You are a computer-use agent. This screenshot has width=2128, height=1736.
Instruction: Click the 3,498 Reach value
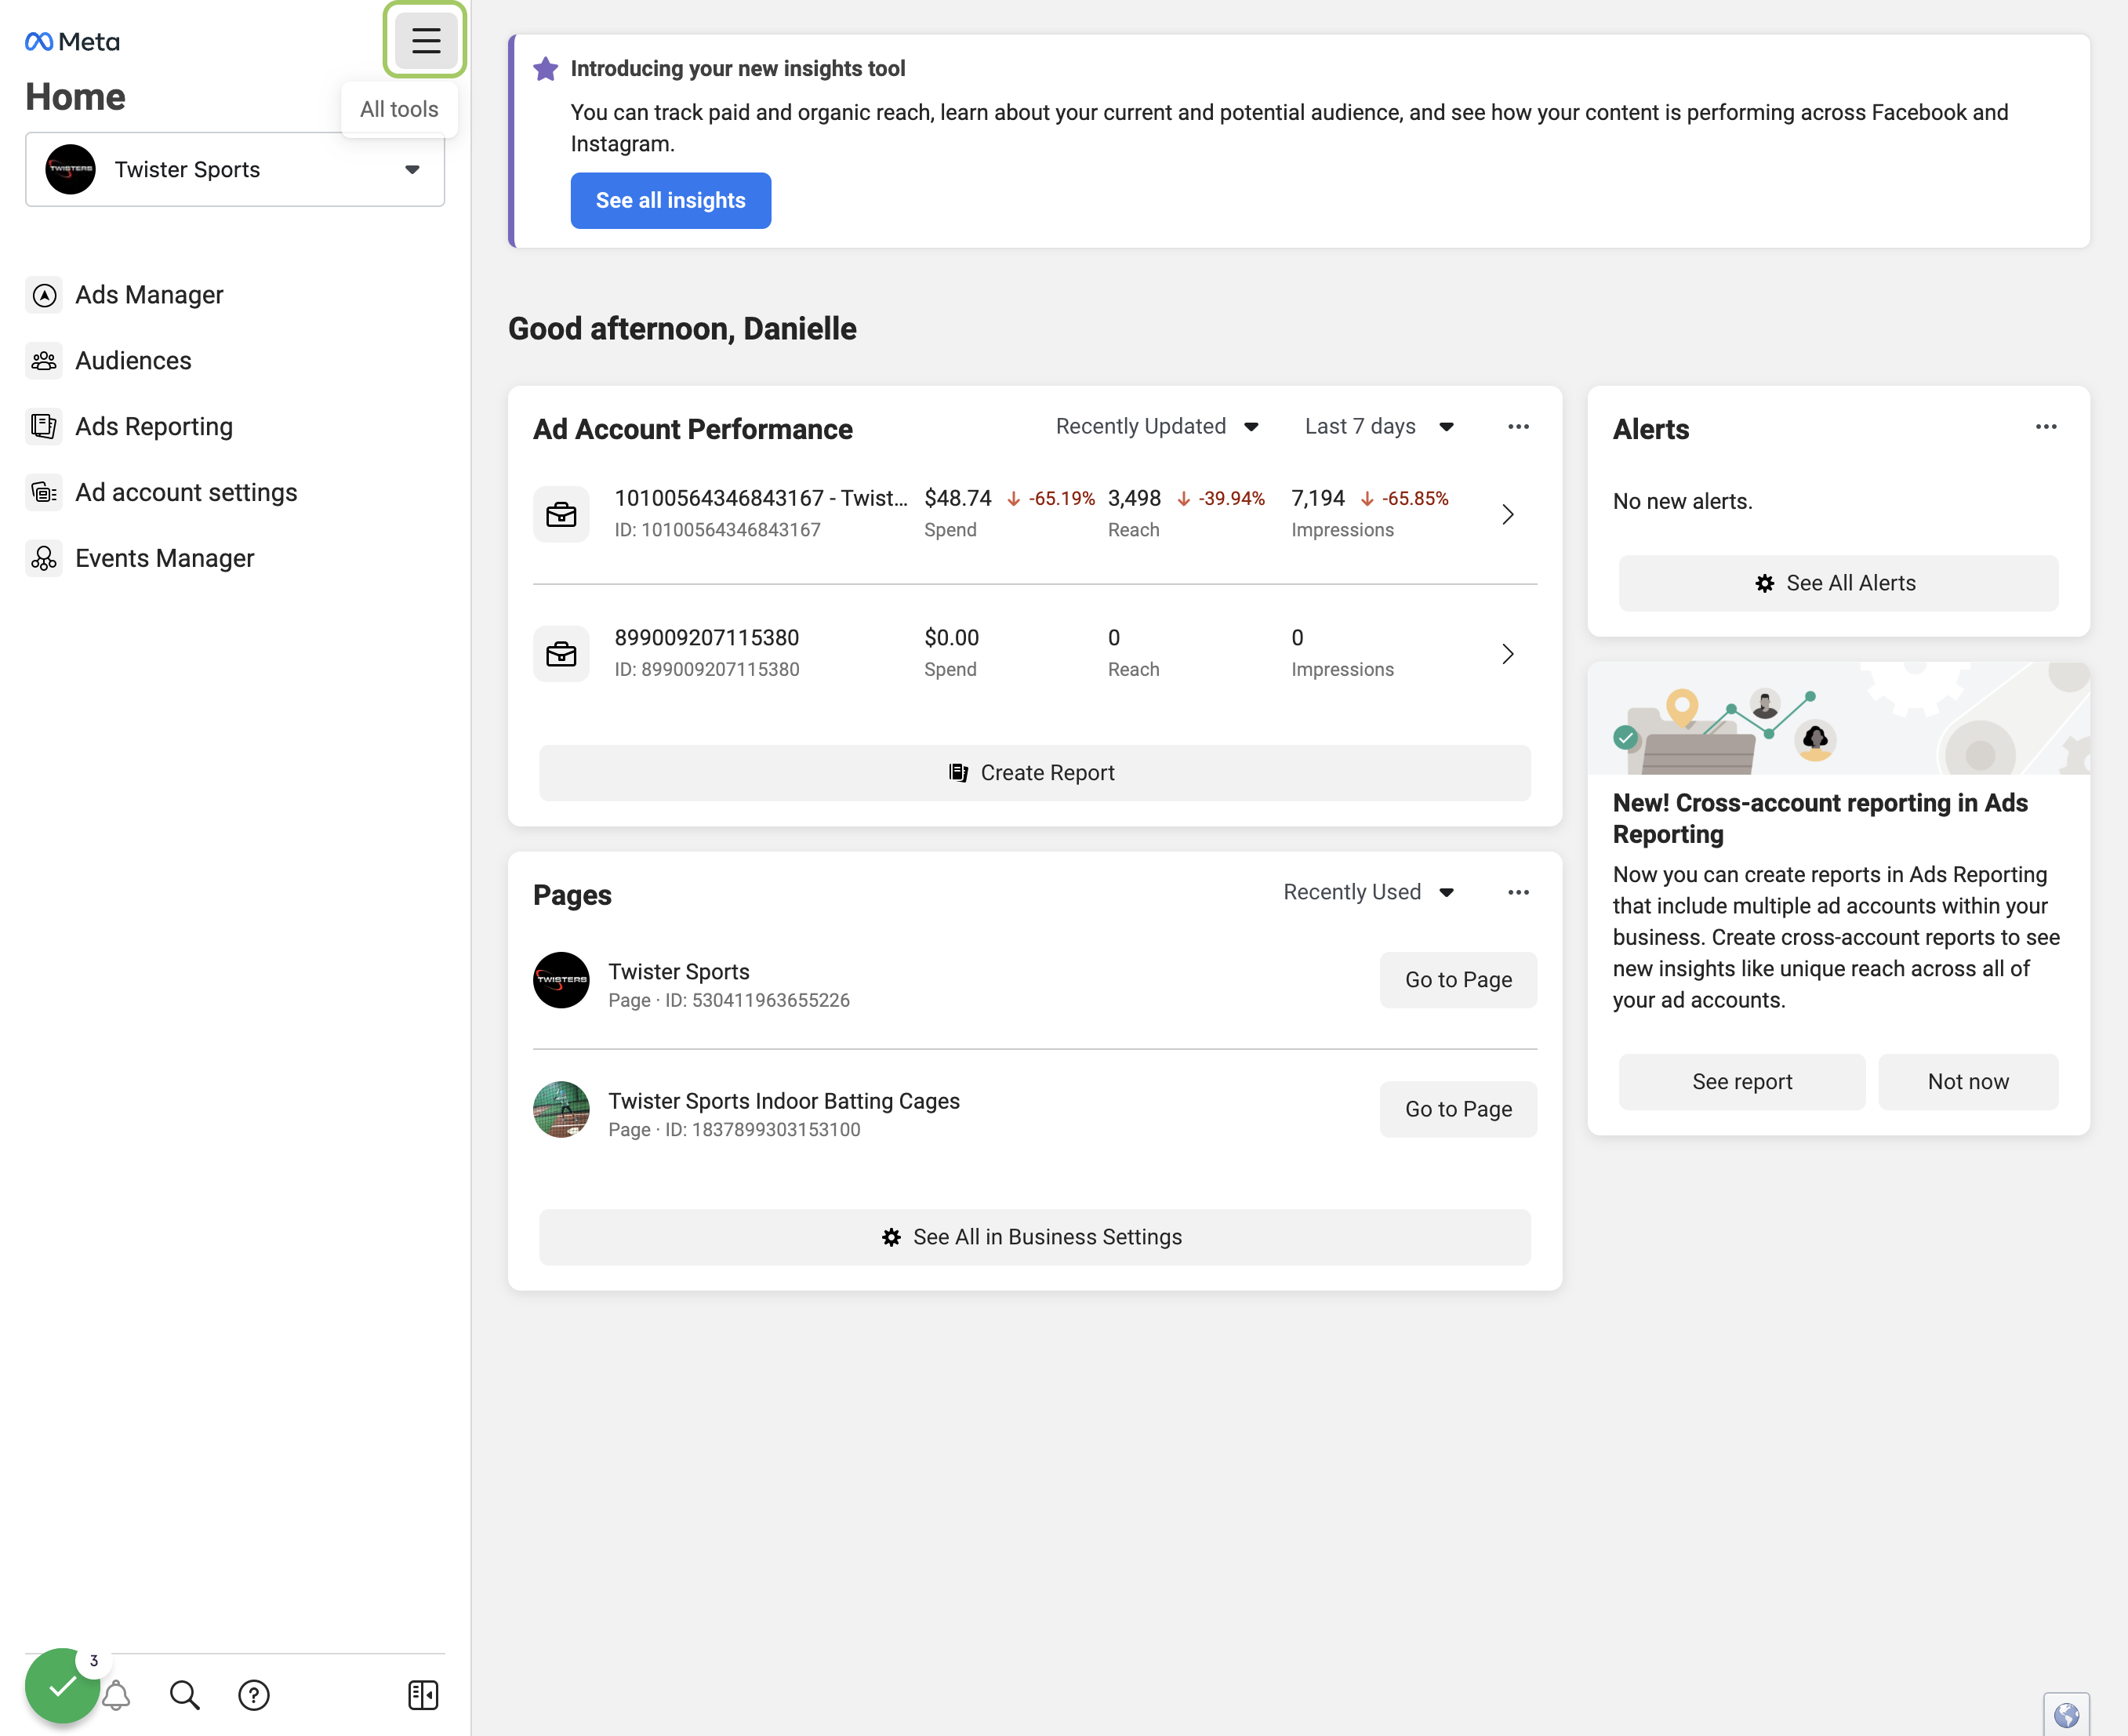pyautogui.click(x=1134, y=498)
